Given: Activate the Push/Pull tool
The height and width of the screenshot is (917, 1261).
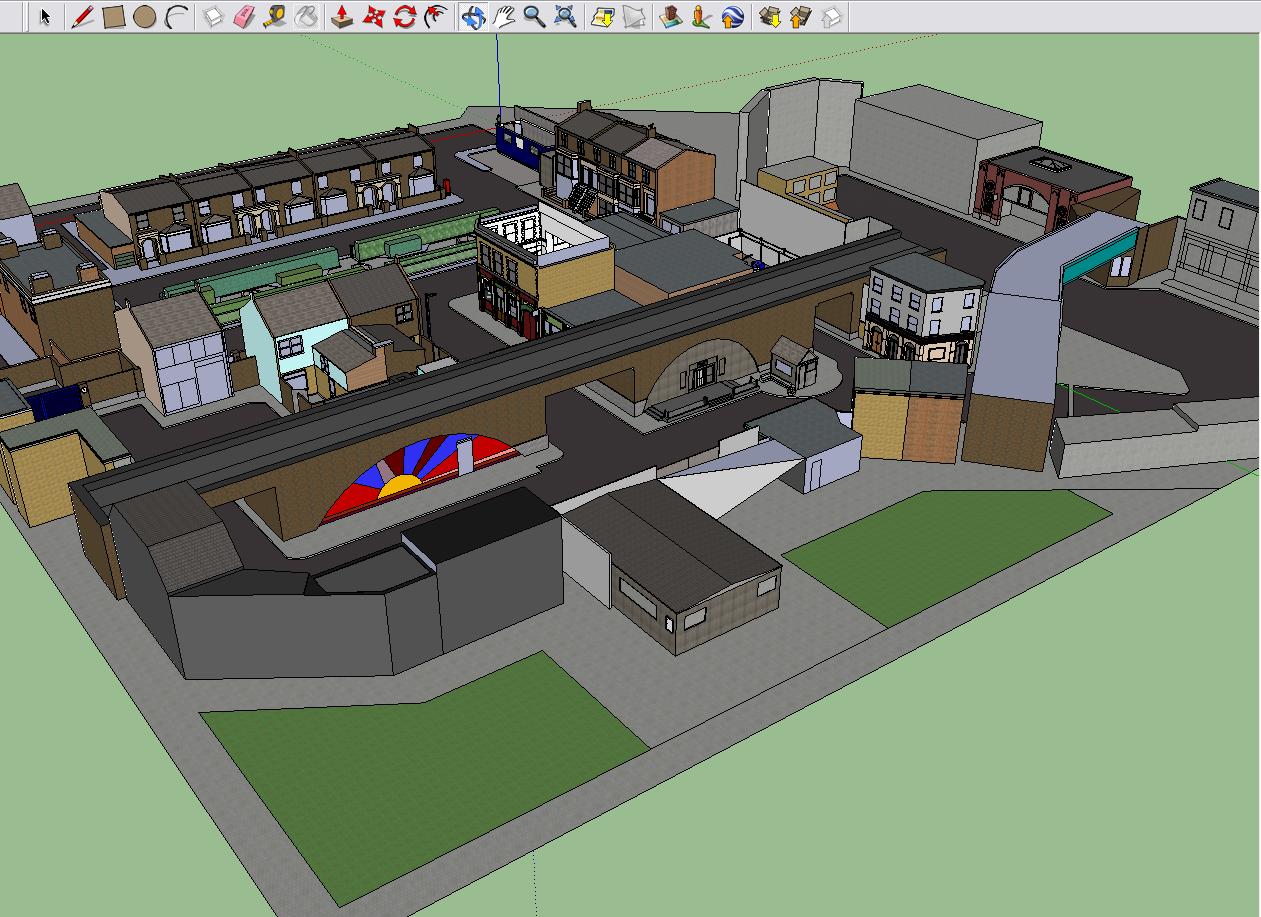Looking at the screenshot, I should [x=343, y=17].
